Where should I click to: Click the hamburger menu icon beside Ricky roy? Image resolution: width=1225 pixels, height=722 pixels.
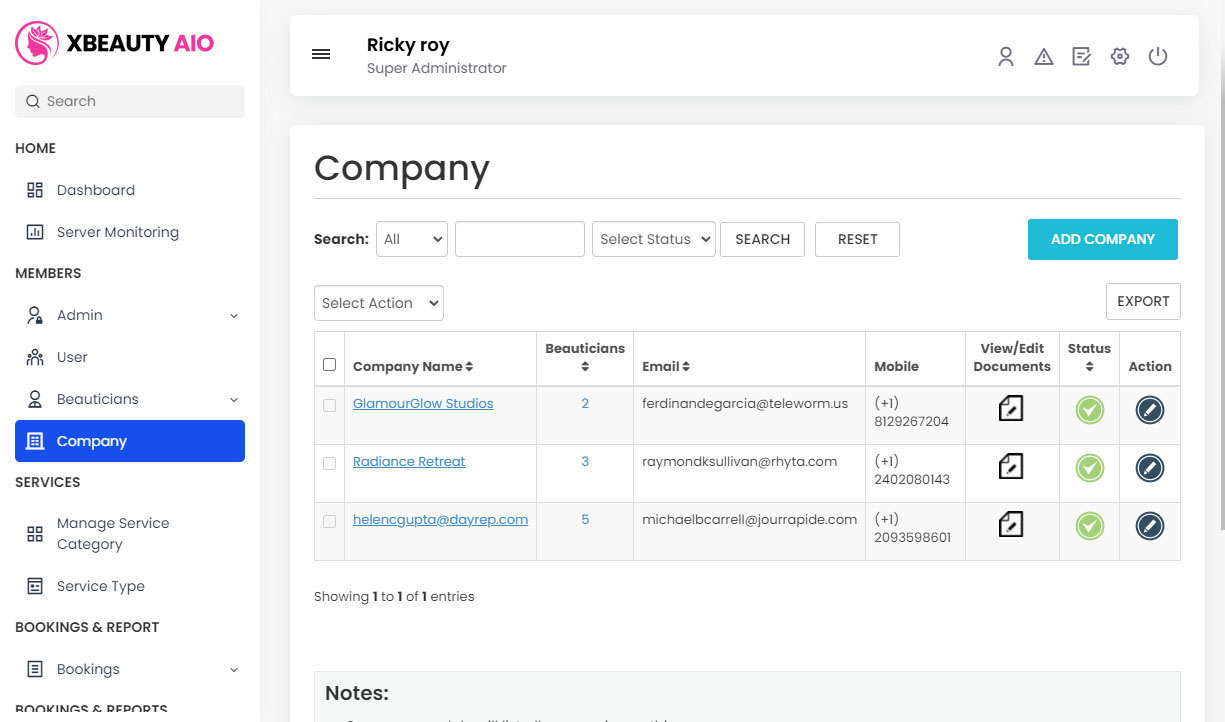point(321,54)
